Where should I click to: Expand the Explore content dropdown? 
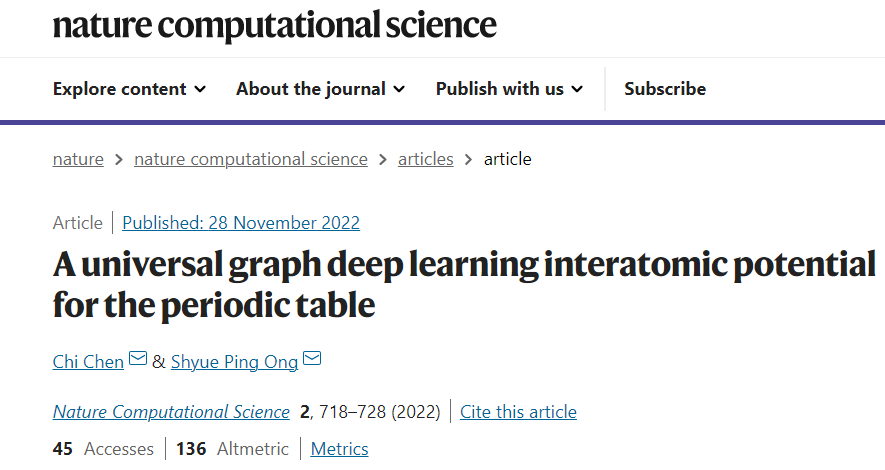(x=129, y=89)
